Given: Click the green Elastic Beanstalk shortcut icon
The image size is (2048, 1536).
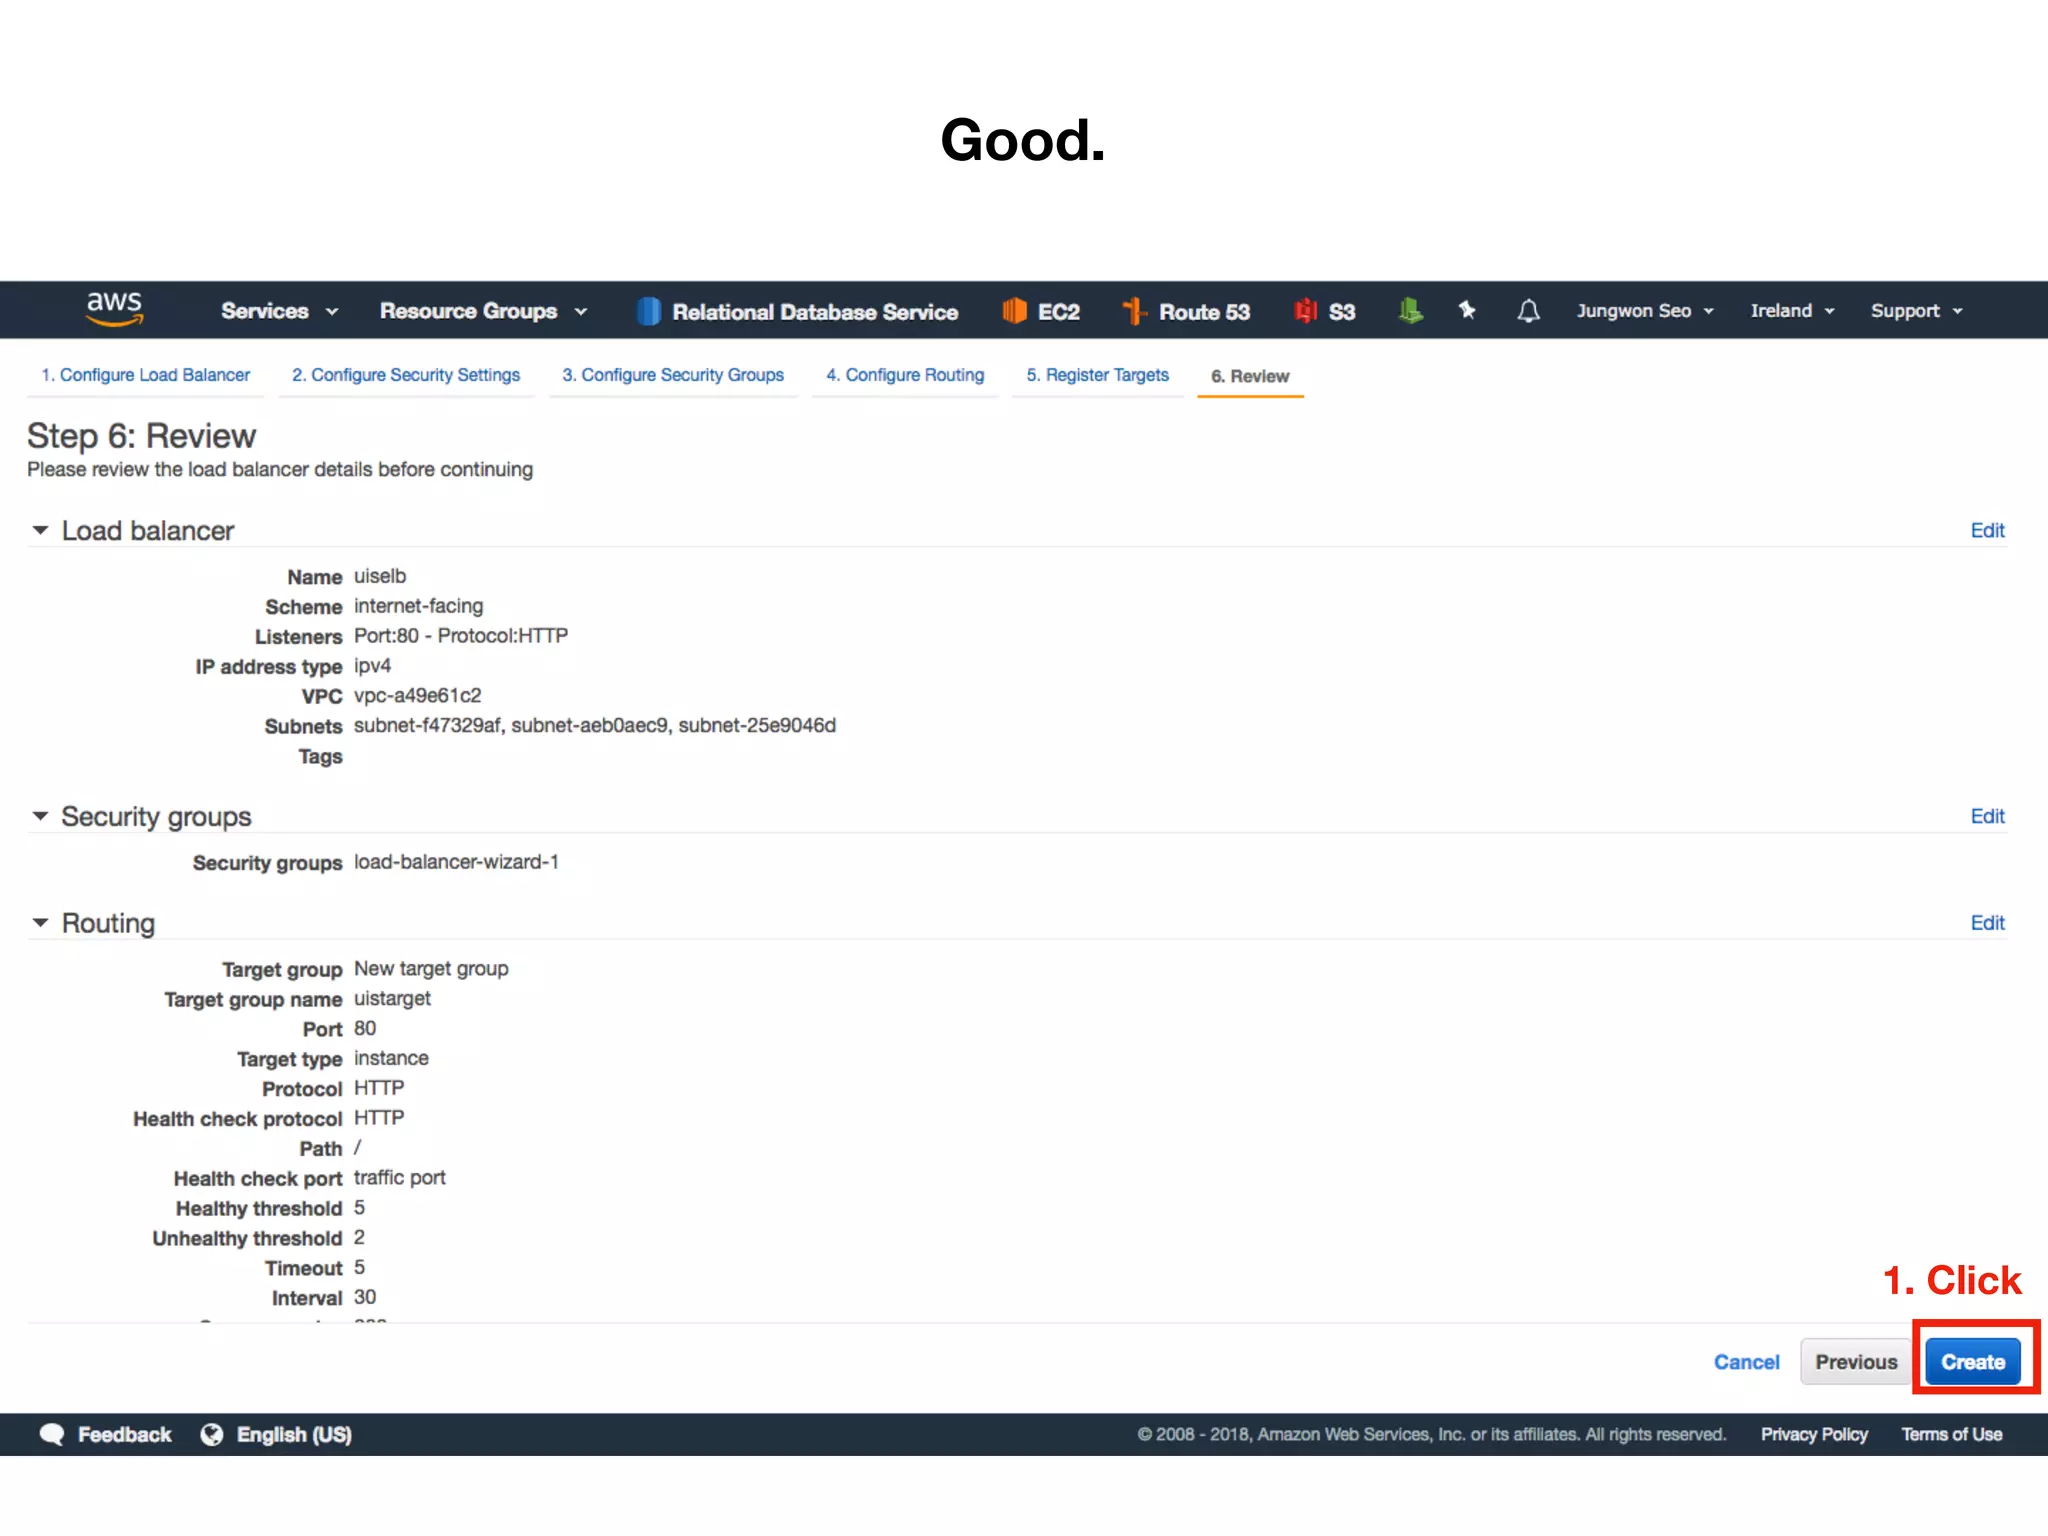Looking at the screenshot, I should (1410, 311).
